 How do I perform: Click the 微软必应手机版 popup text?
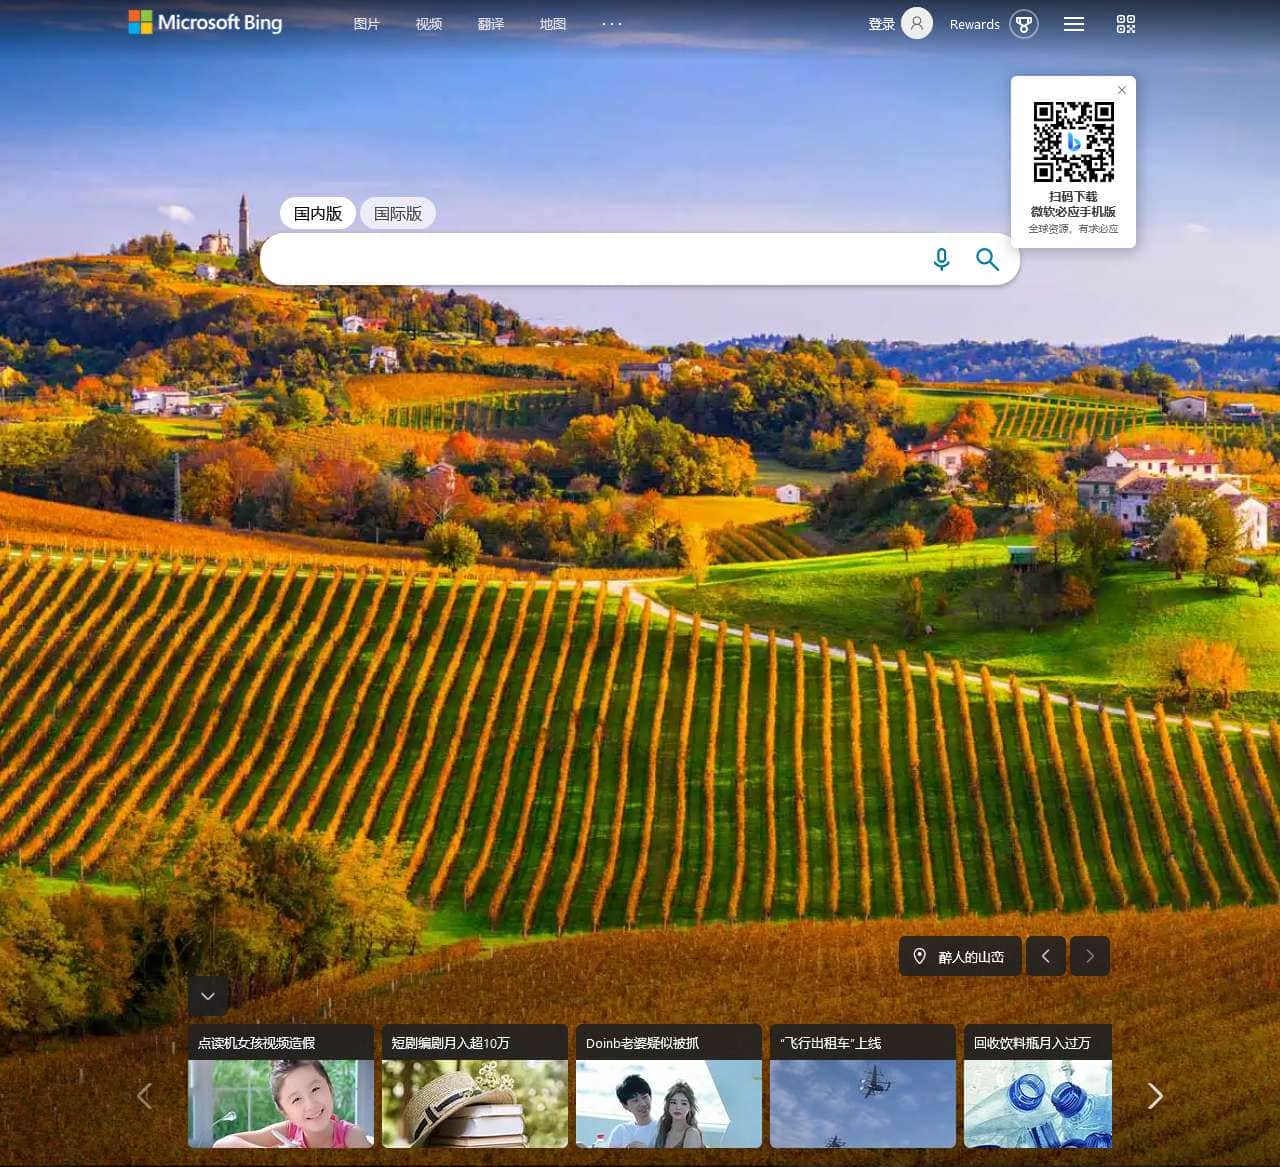click(1073, 212)
